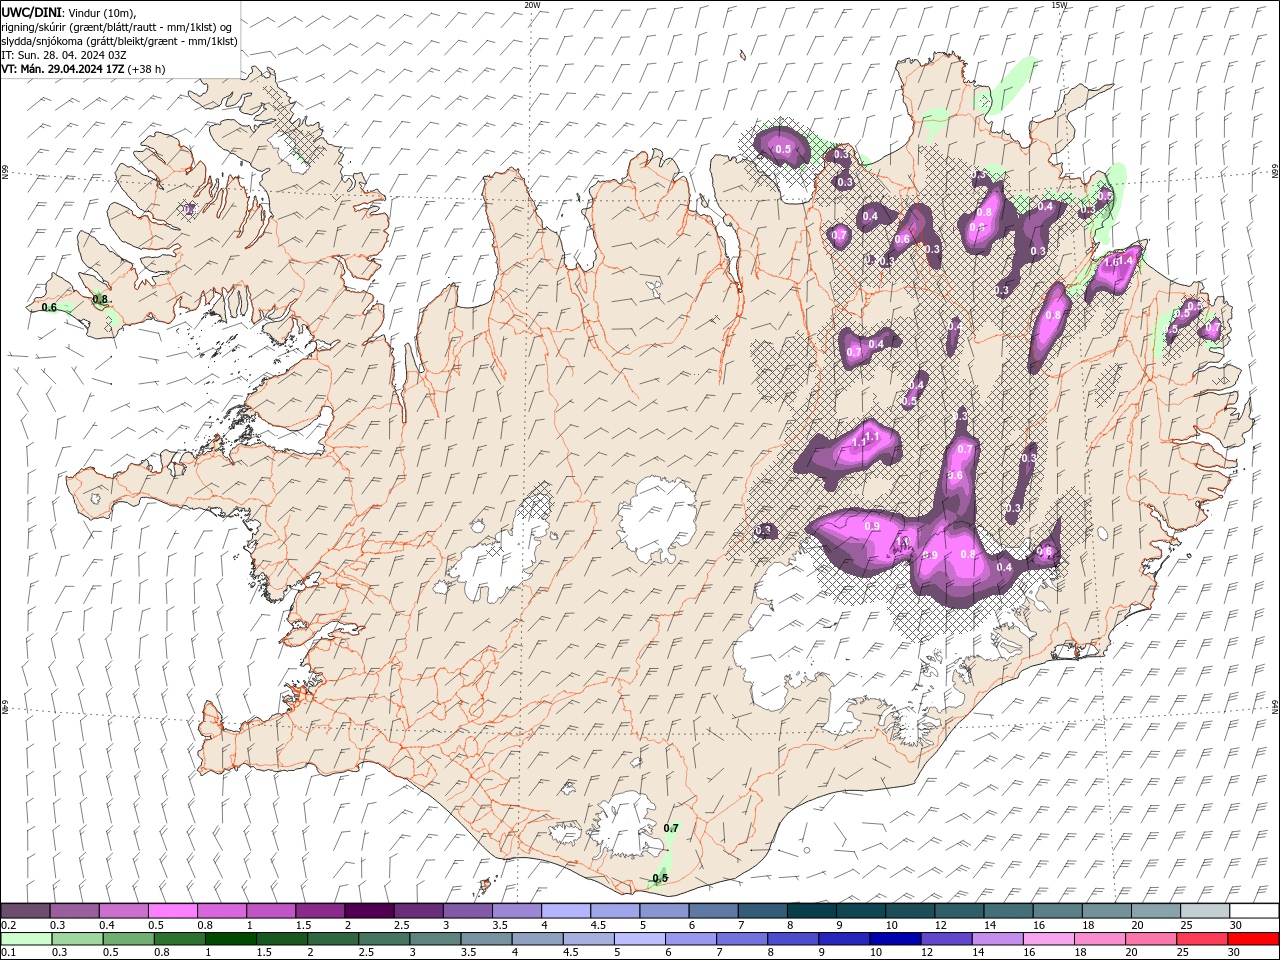The width and height of the screenshot is (1280, 960).
Task: Pick lavender snow swatch between 4 and 4.5
Action: (564, 911)
